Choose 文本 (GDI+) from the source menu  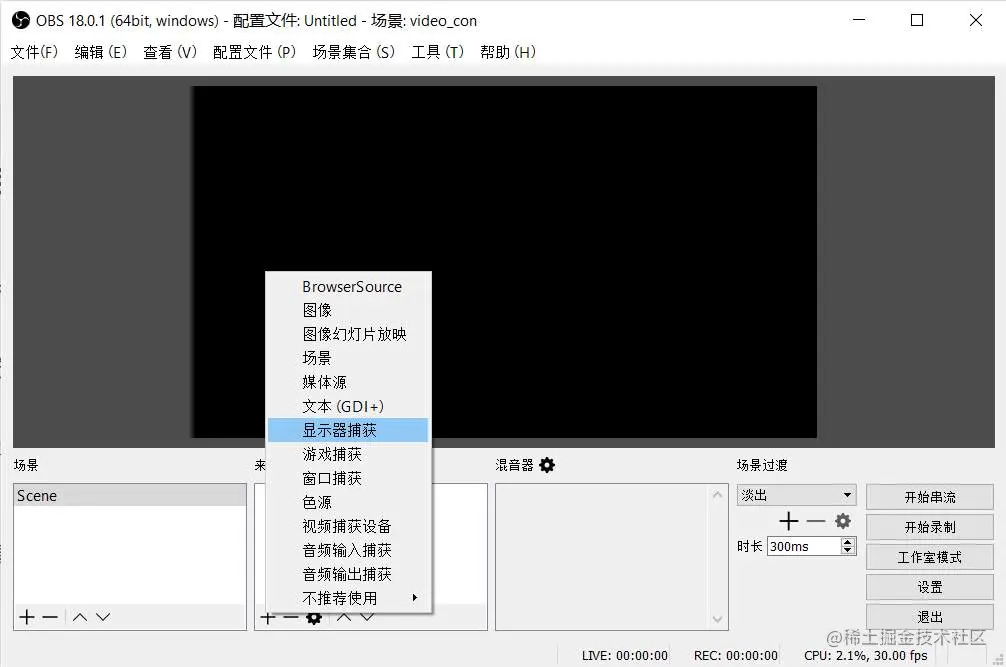(x=348, y=406)
